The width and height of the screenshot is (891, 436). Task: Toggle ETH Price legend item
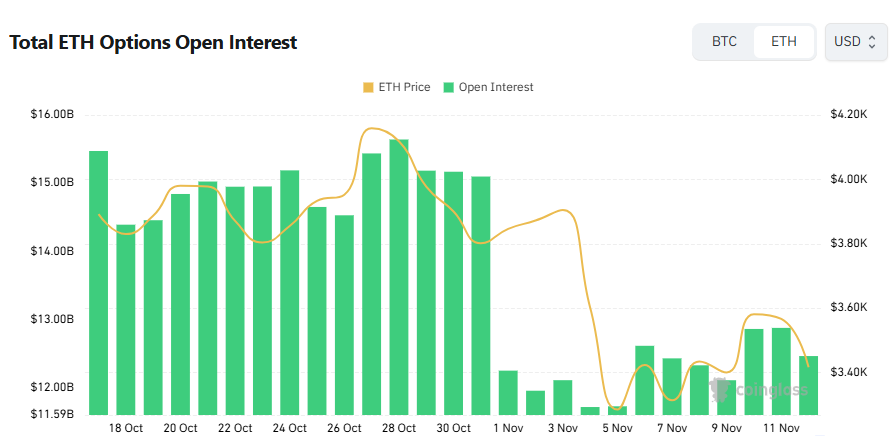tap(396, 87)
